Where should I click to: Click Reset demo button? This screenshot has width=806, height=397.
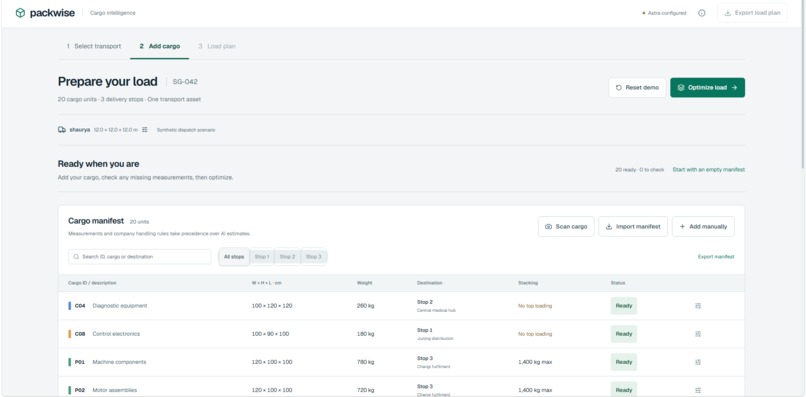click(x=637, y=87)
